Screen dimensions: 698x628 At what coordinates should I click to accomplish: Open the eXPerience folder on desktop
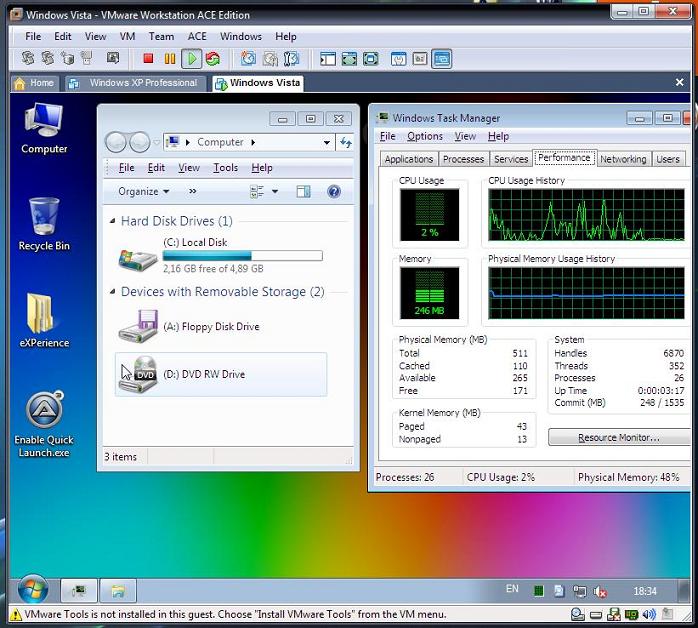click(44, 320)
